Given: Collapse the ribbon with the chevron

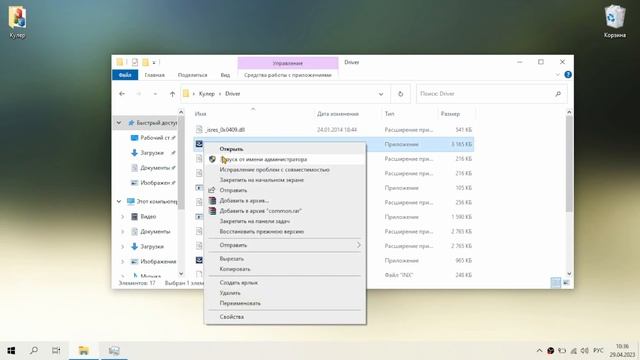Looking at the screenshot, I should coord(558,75).
